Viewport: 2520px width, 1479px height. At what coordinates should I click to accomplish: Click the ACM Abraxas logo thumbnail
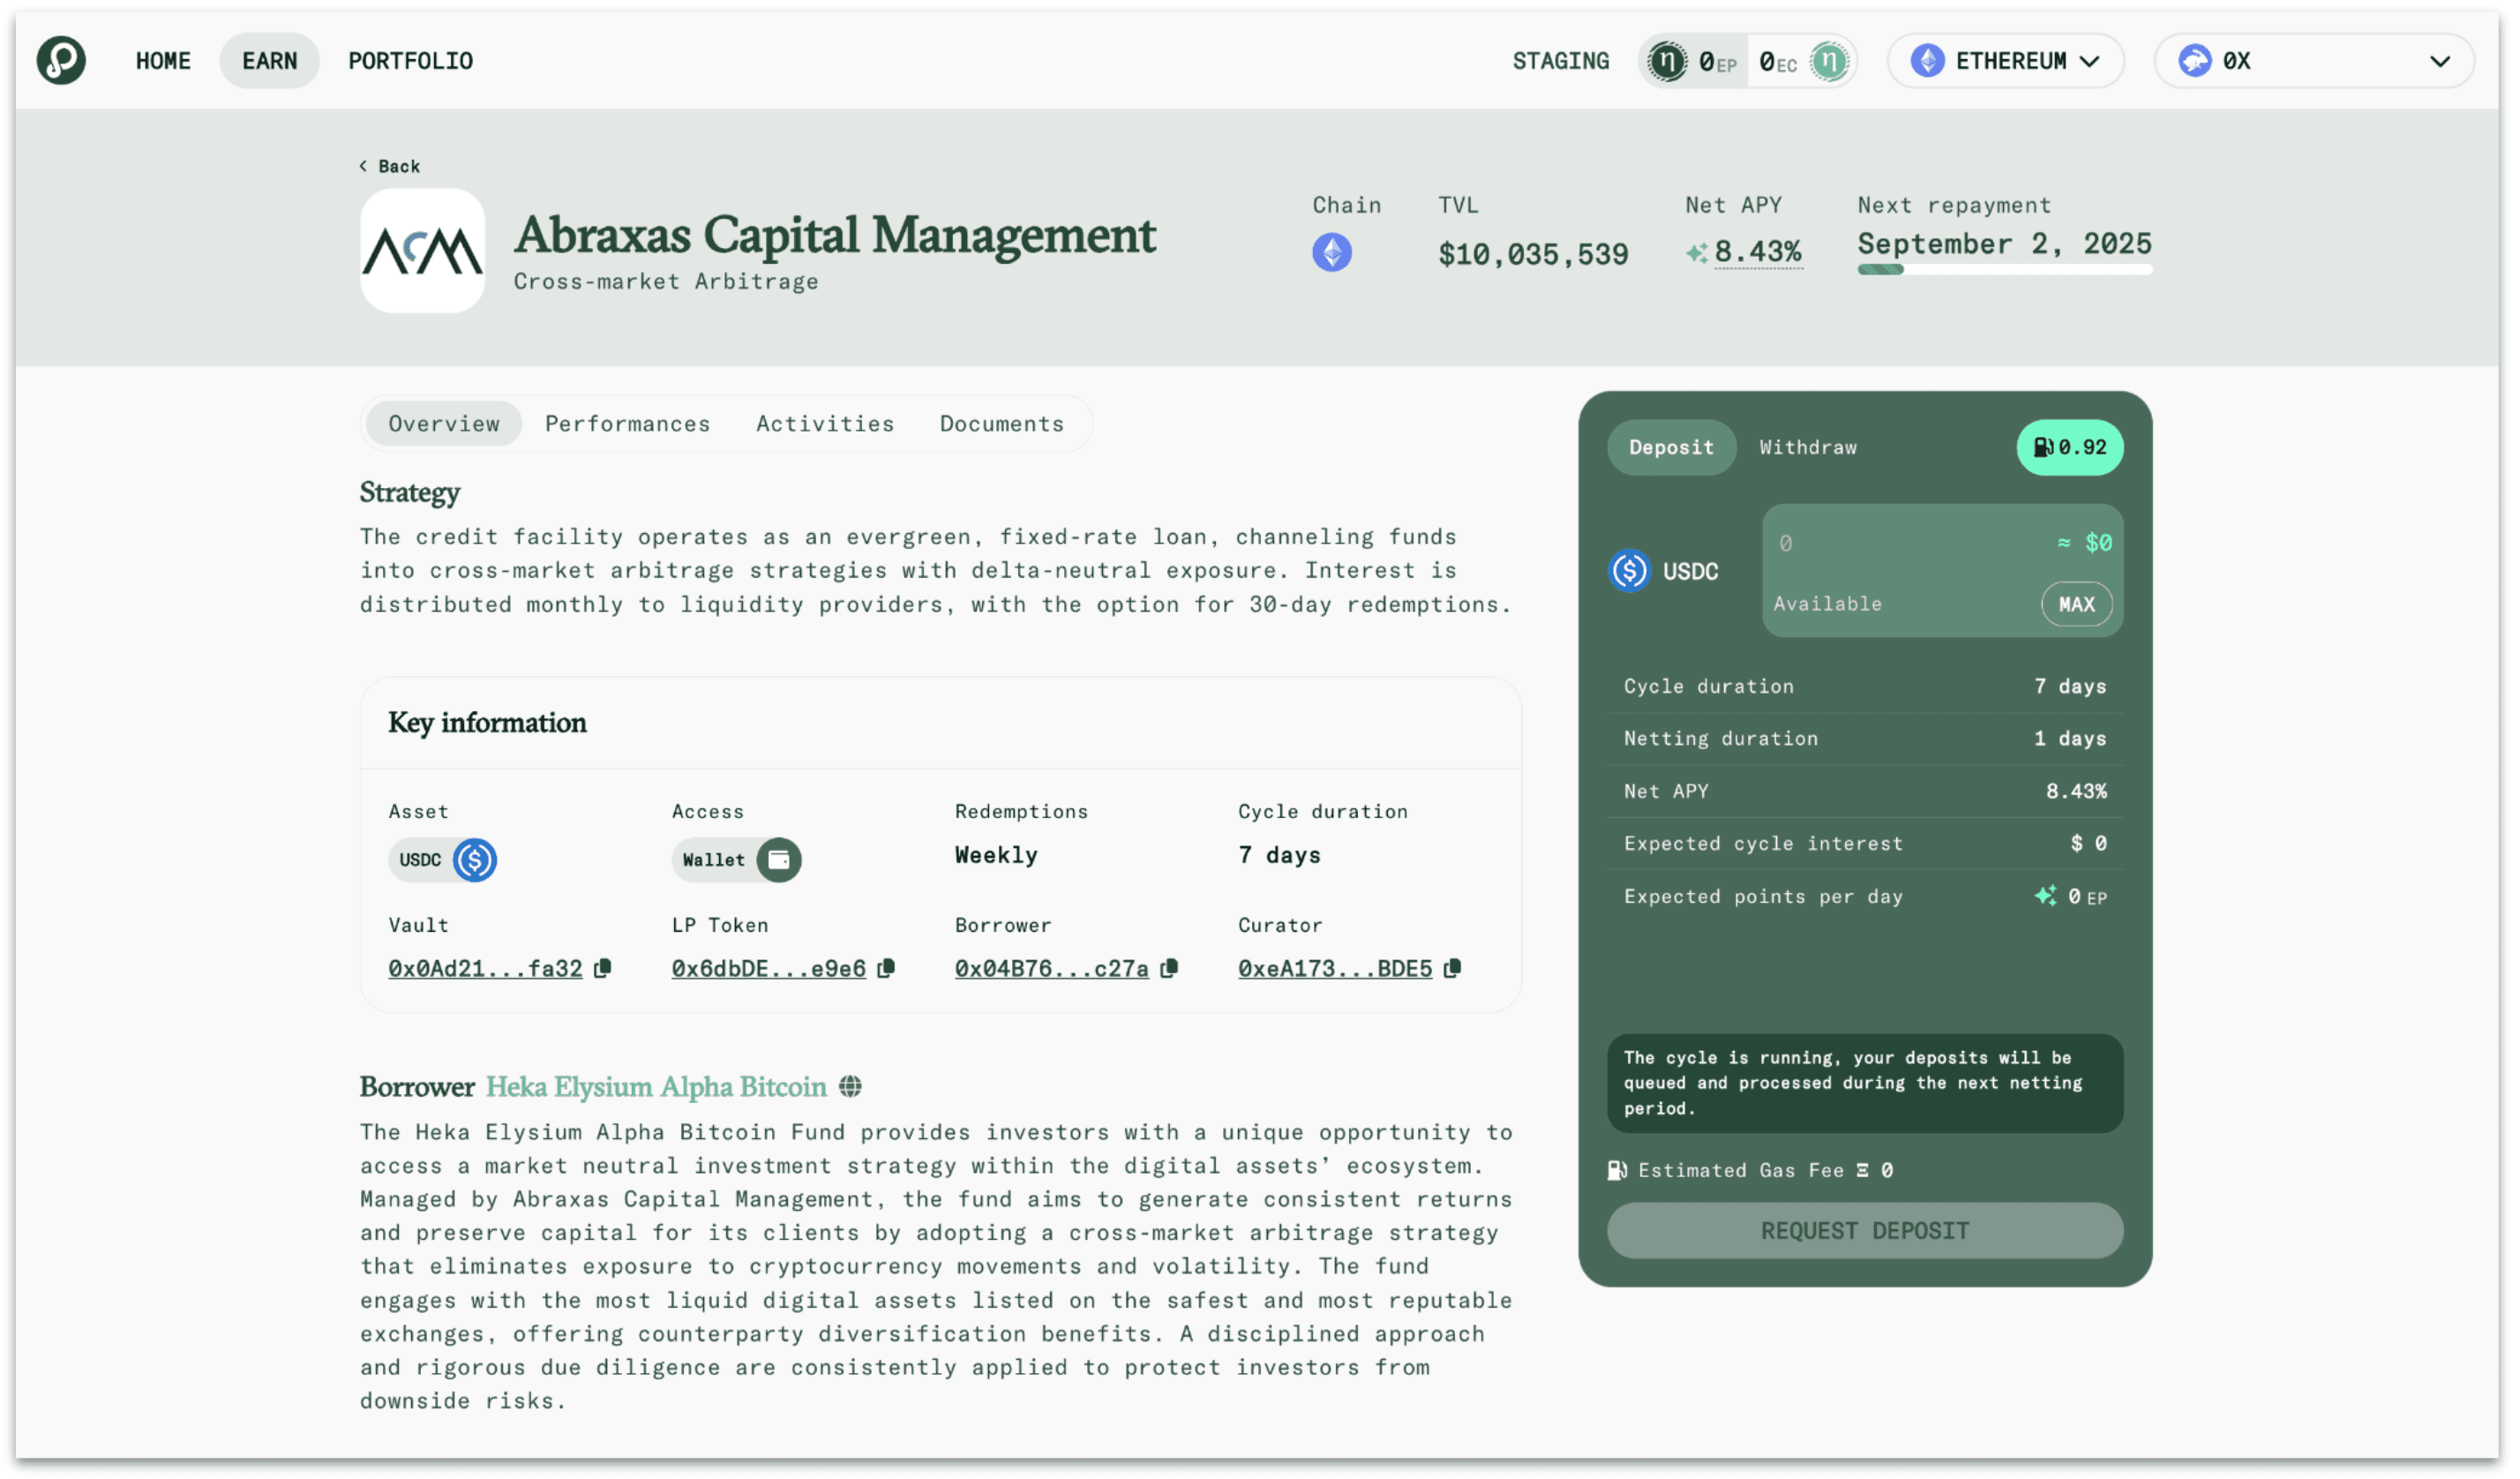tap(422, 250)
